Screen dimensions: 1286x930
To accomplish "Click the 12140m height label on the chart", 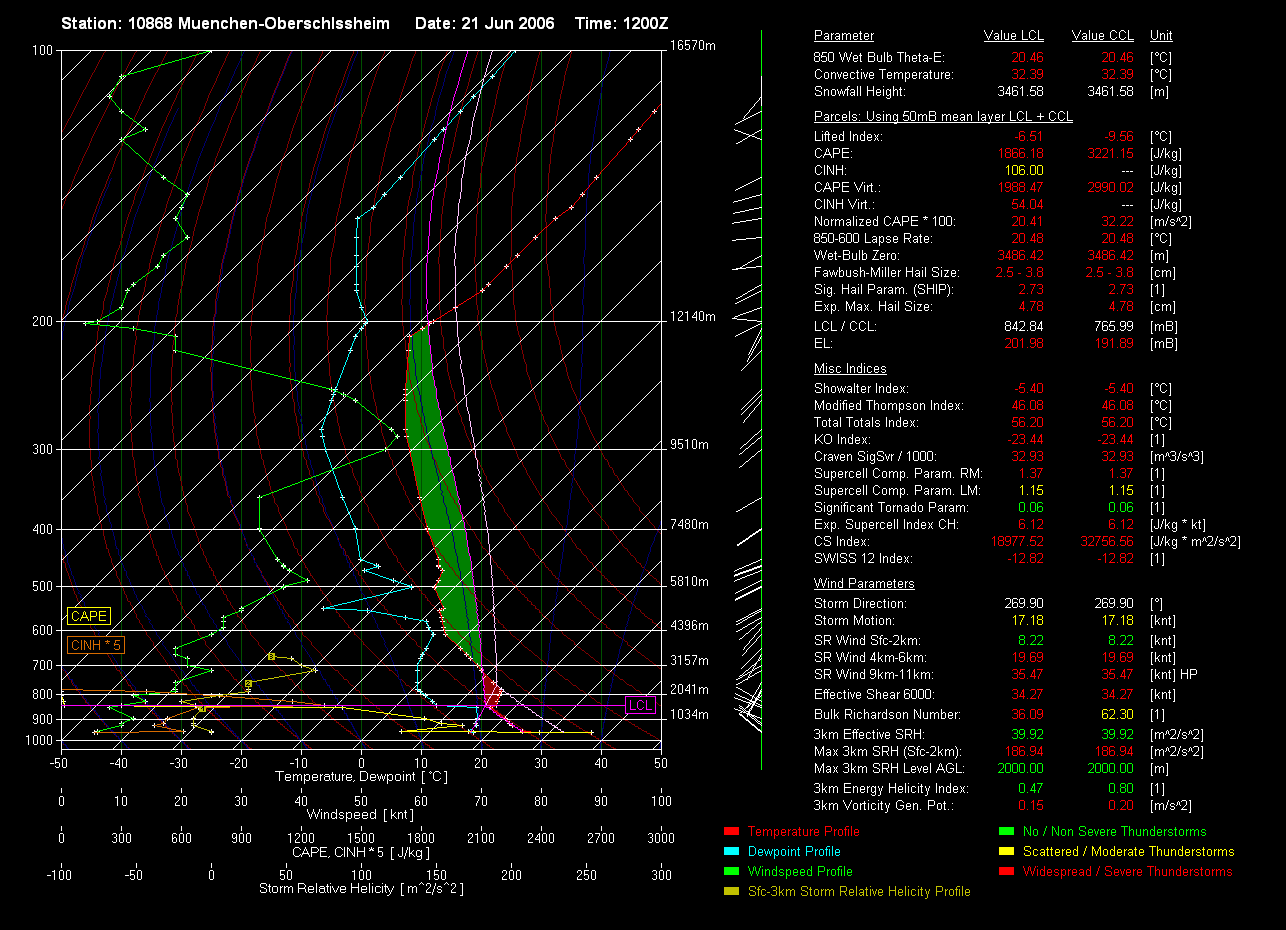I will [693, 317].
